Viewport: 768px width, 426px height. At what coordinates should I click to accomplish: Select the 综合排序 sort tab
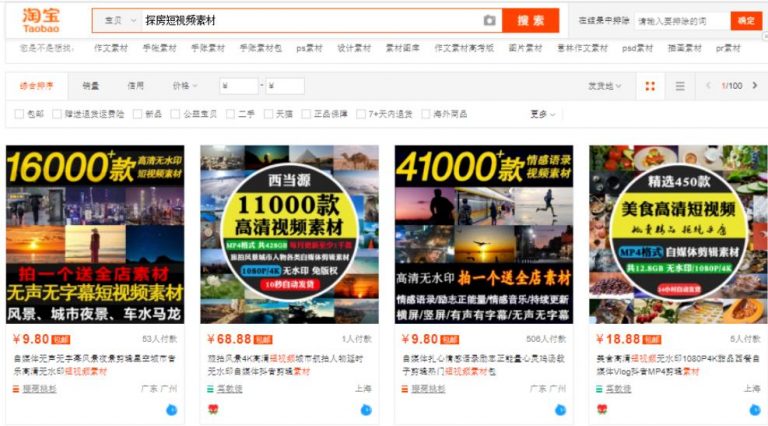37,86
